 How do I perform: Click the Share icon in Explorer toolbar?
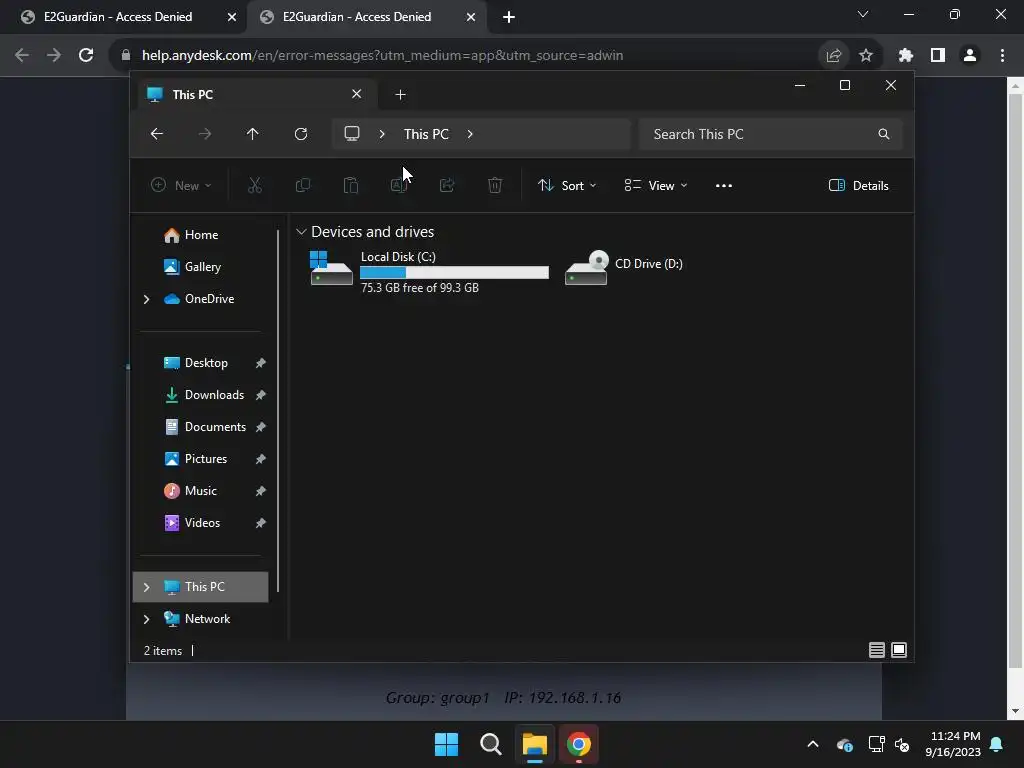(447, 185)
